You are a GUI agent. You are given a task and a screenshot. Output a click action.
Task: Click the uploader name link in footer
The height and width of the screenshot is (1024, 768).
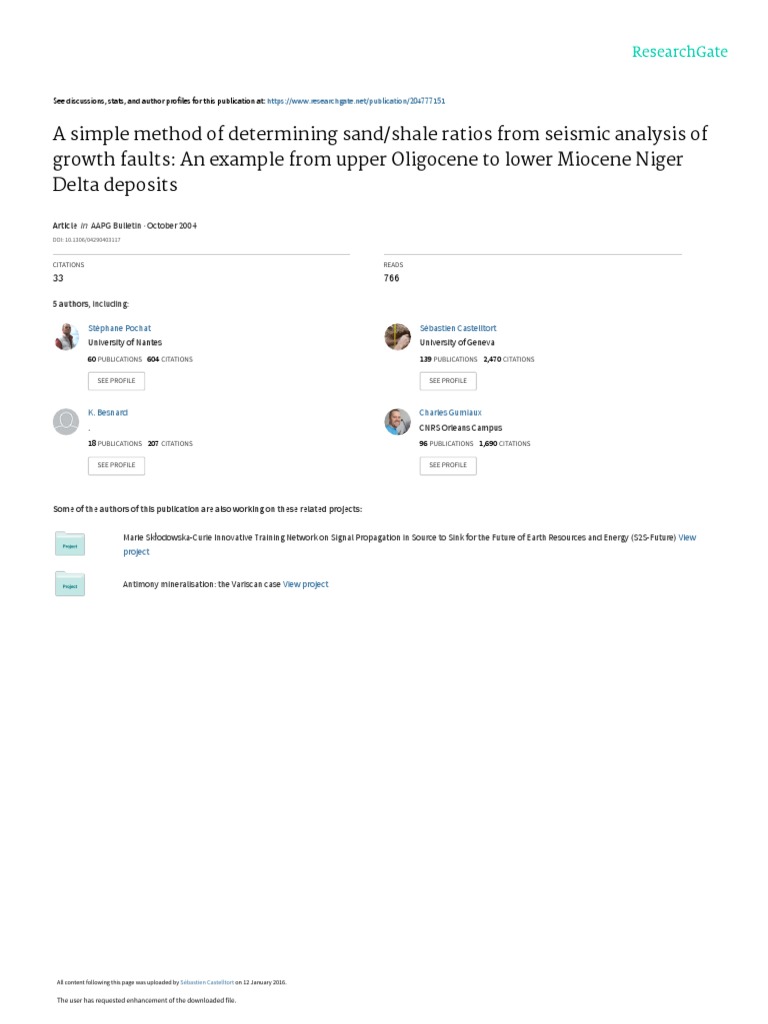click(207, 982)
